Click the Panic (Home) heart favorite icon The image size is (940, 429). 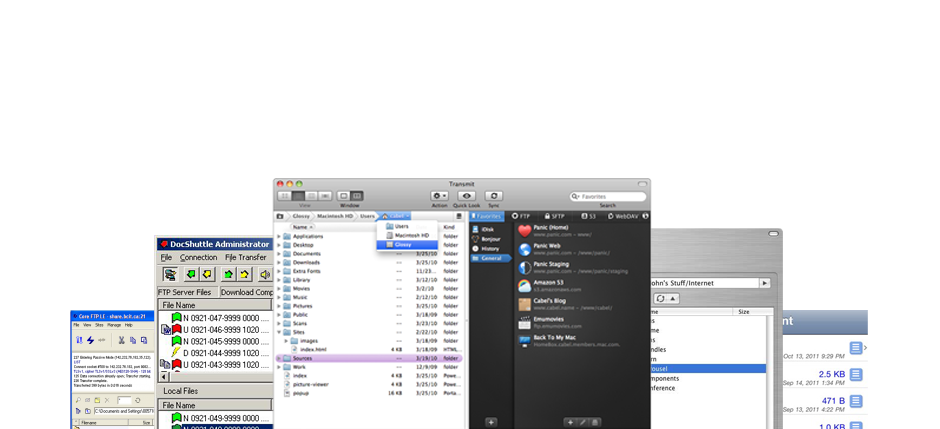tap(524, 230)
